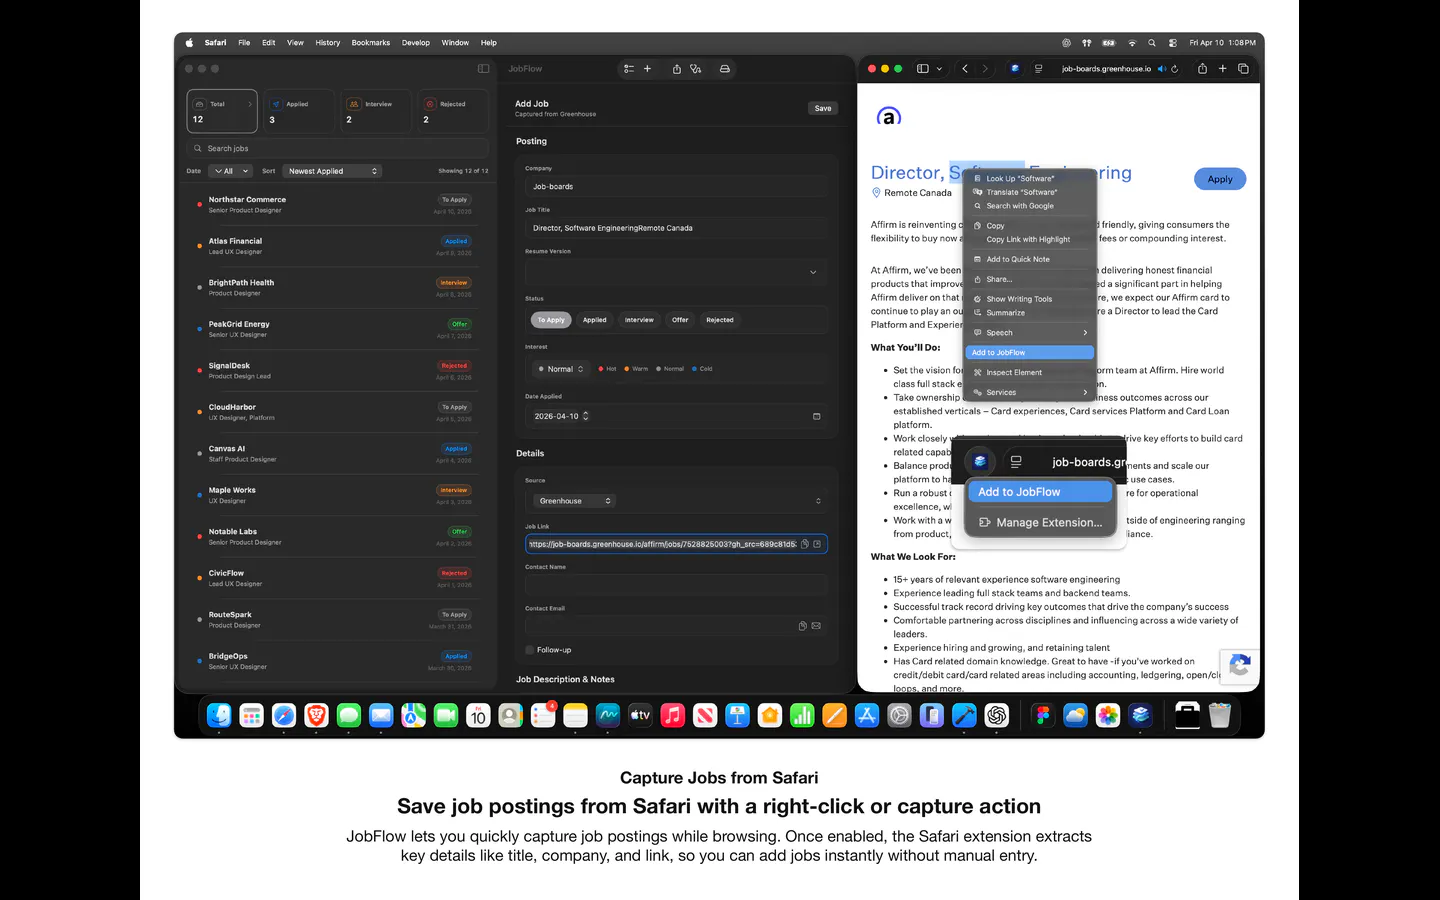
Task: Select the To Apply status pill
Action: point(551,320)
